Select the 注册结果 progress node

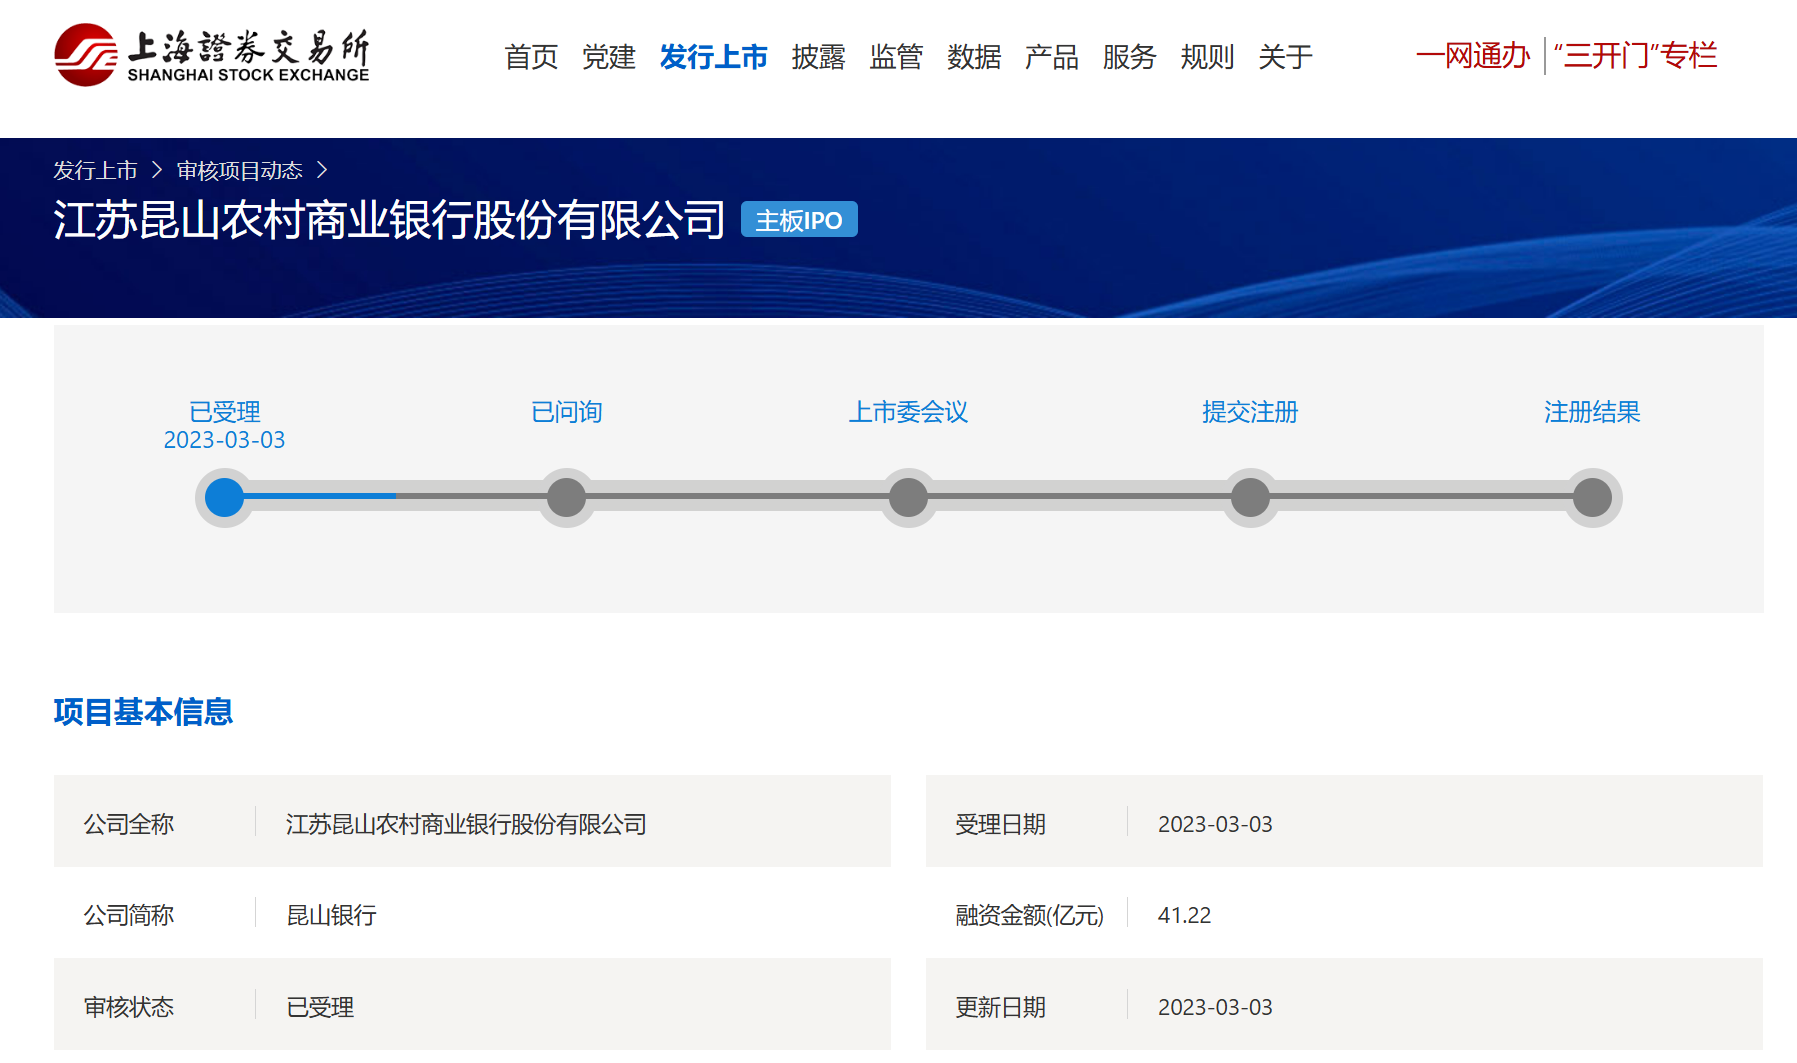(x=1593, y=497)
